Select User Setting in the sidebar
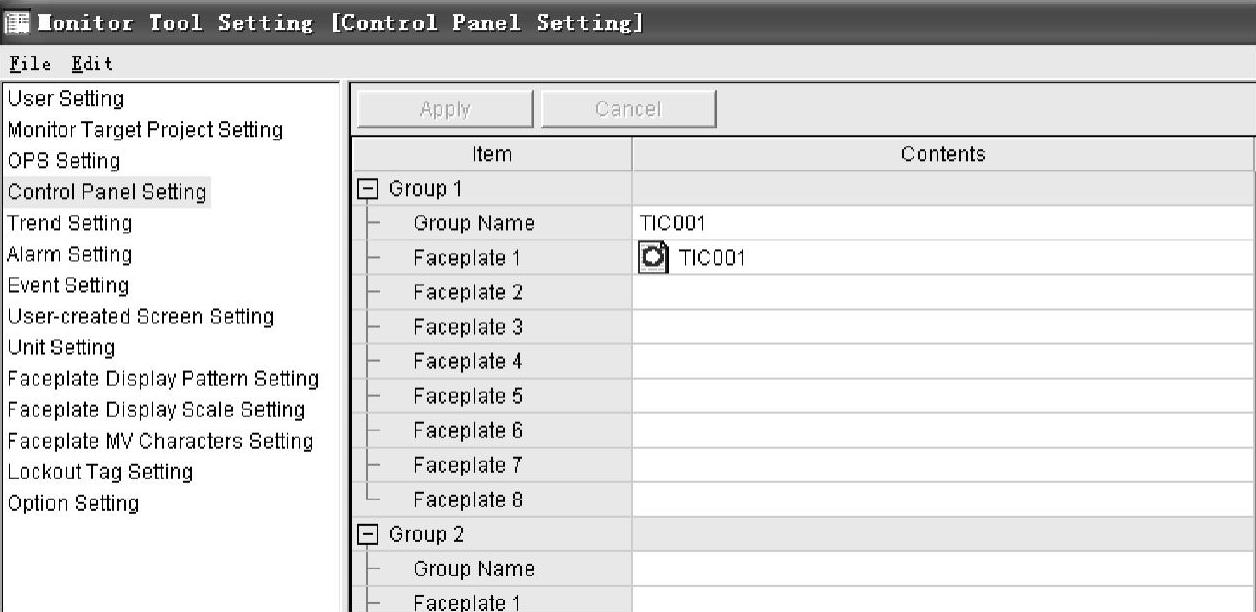The image size is (1256, 612). [x=66, y=99]
